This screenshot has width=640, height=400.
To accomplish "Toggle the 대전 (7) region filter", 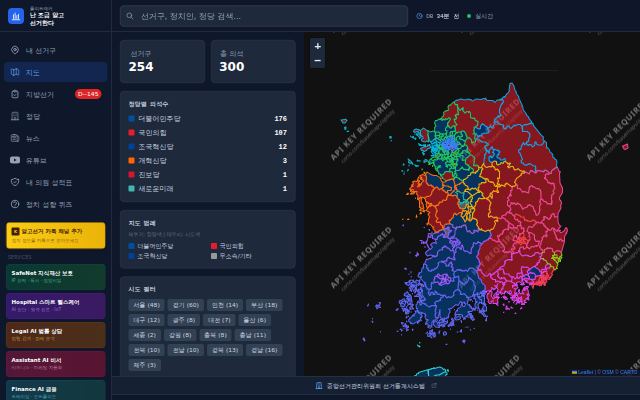I will [220, 320].
